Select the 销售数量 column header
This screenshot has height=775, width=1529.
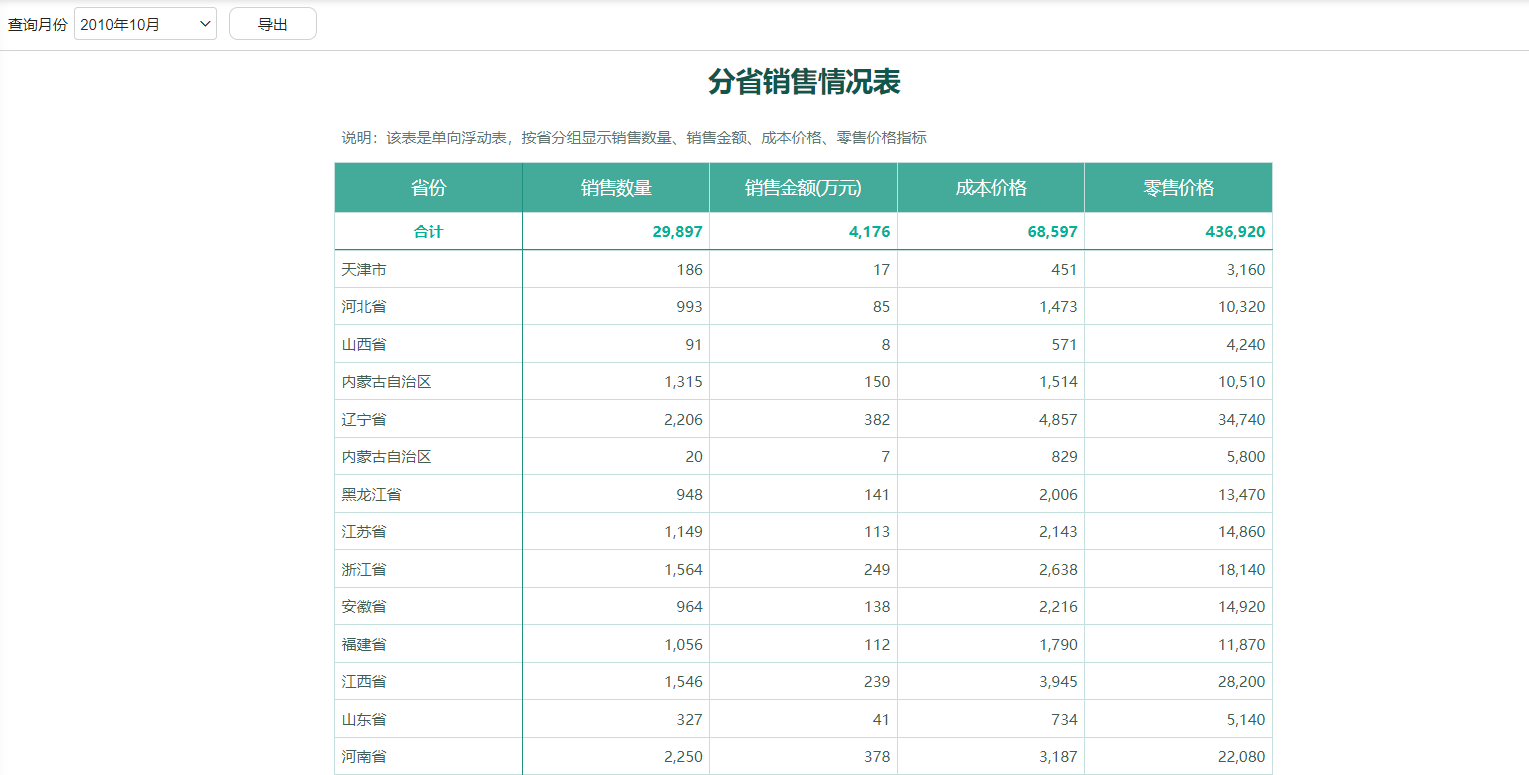point(614,187)
